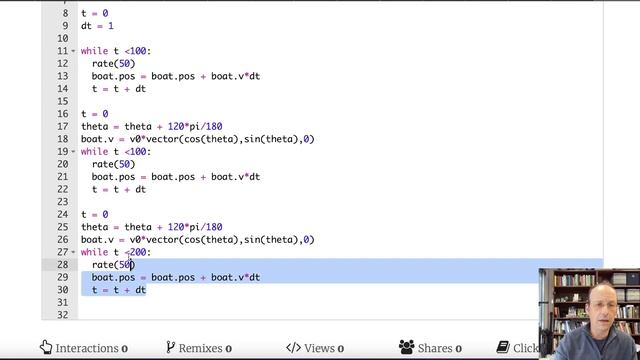
Task: Click 'while t <200:' condition text
Action: 116,252
